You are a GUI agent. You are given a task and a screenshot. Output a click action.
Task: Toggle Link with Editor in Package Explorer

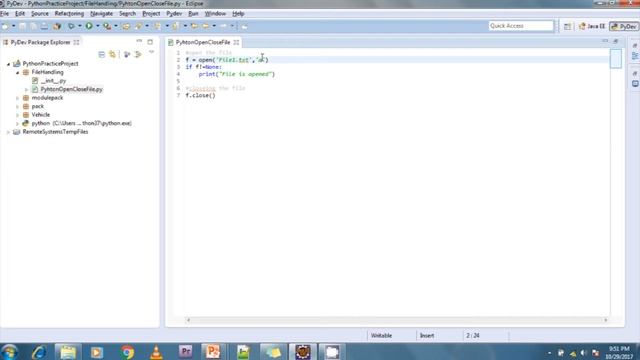(112, 54)
